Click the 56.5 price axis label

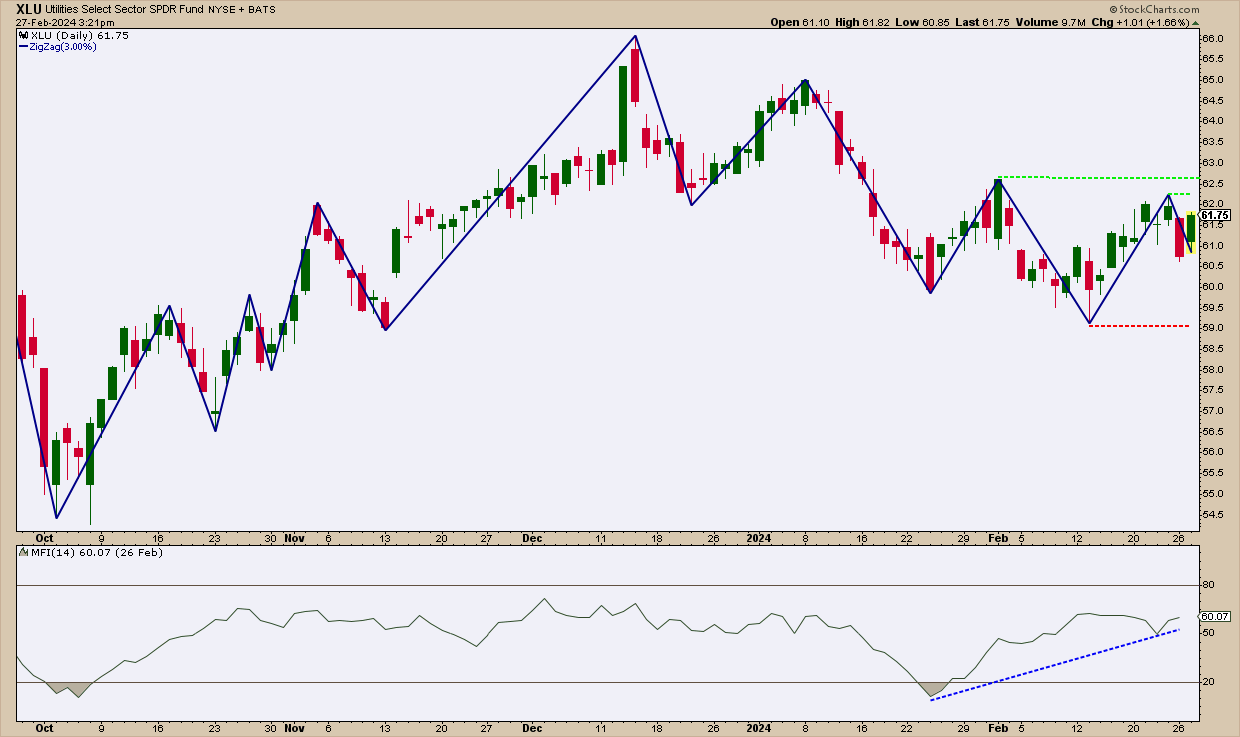tap(1211, 432)
